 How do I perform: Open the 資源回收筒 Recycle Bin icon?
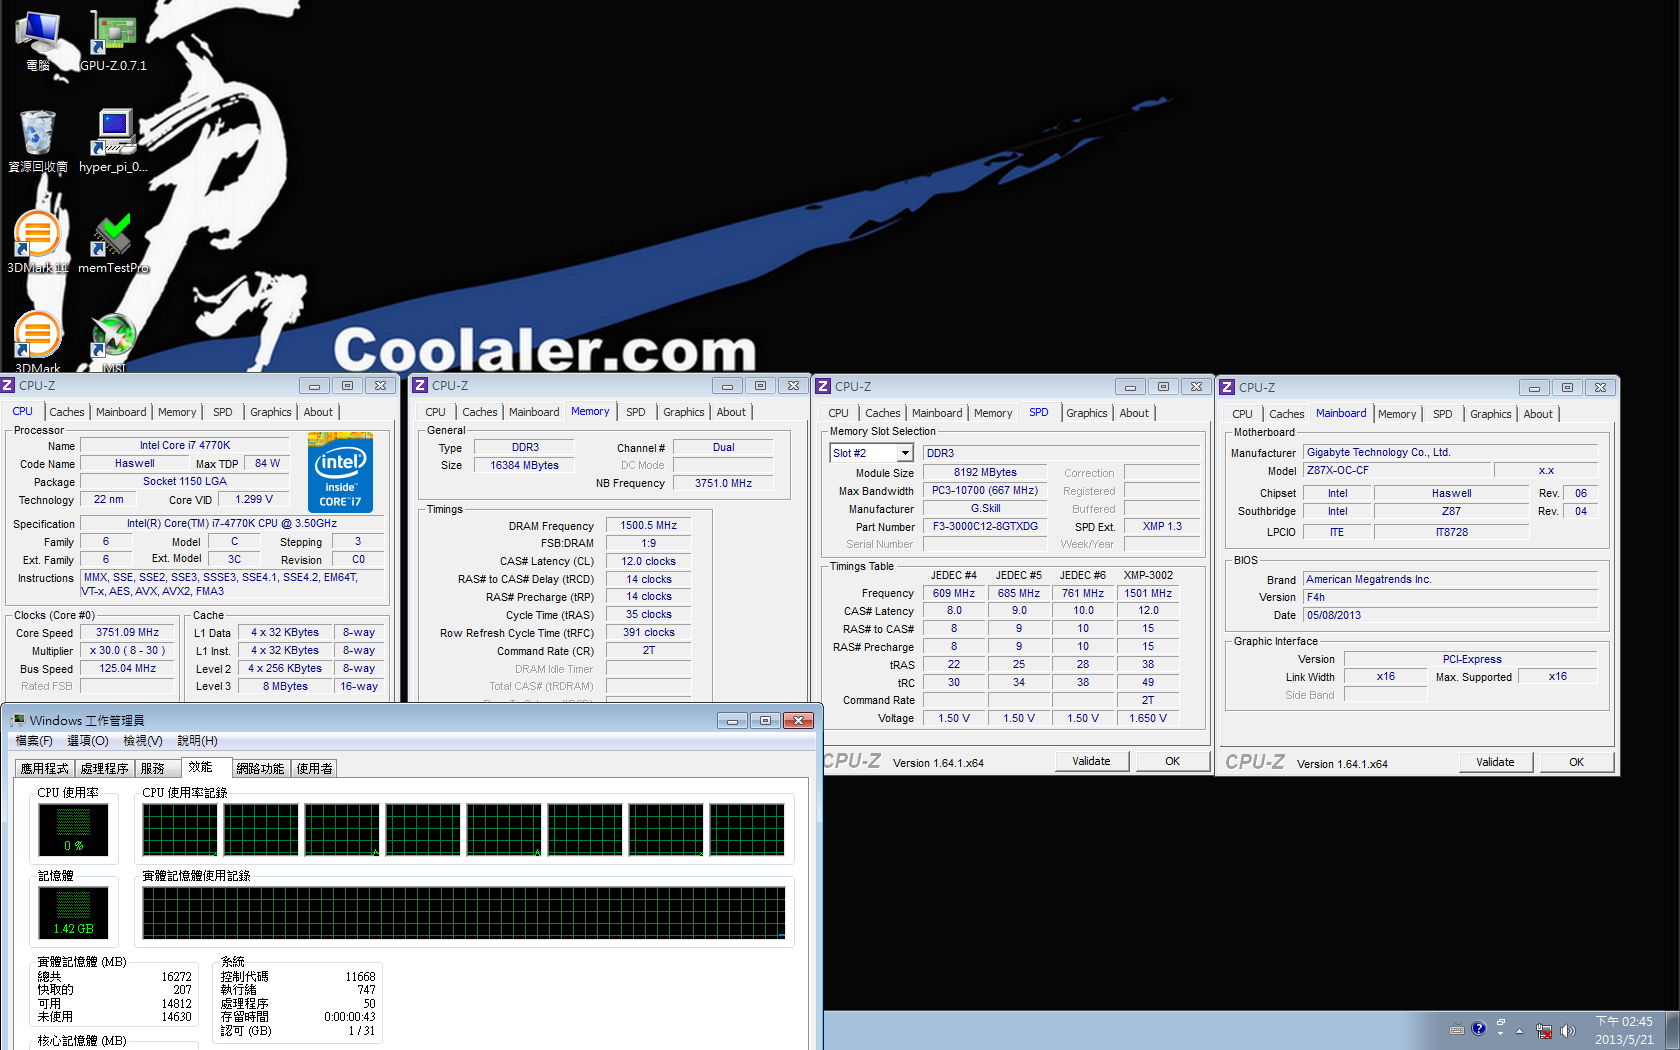coord(38,141)
